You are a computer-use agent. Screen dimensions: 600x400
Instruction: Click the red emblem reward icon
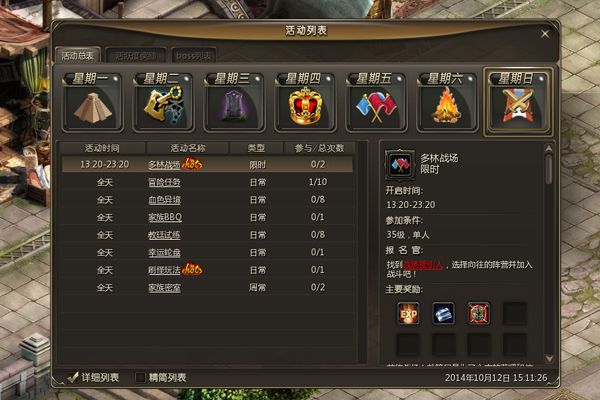(479, 313)
